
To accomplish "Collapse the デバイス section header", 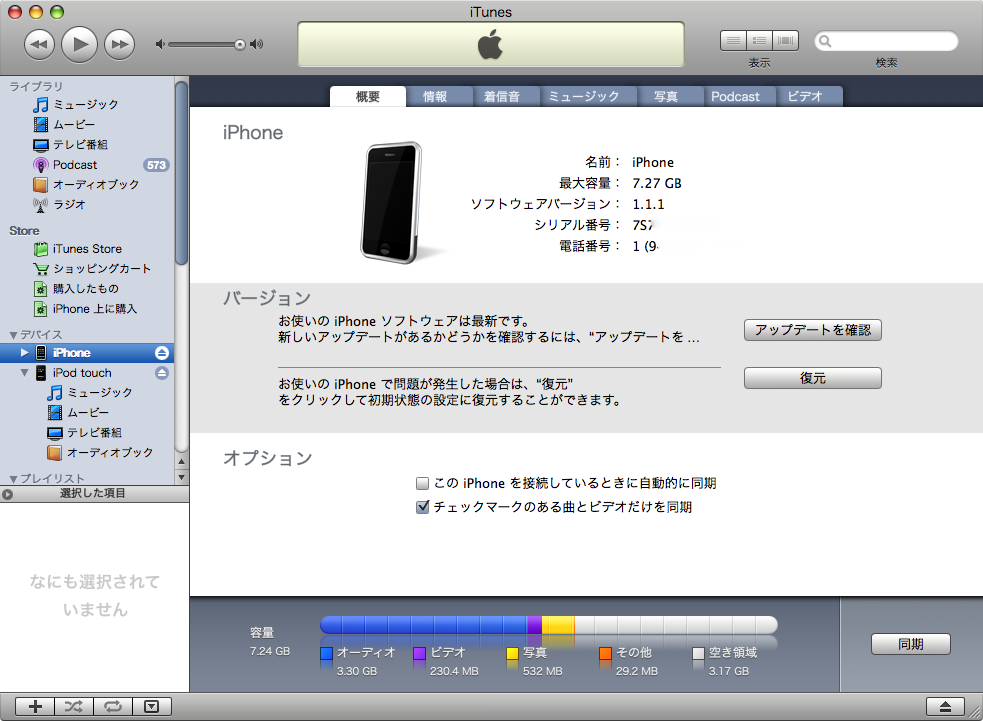I will pyautogui.click(x=14, y=335).
